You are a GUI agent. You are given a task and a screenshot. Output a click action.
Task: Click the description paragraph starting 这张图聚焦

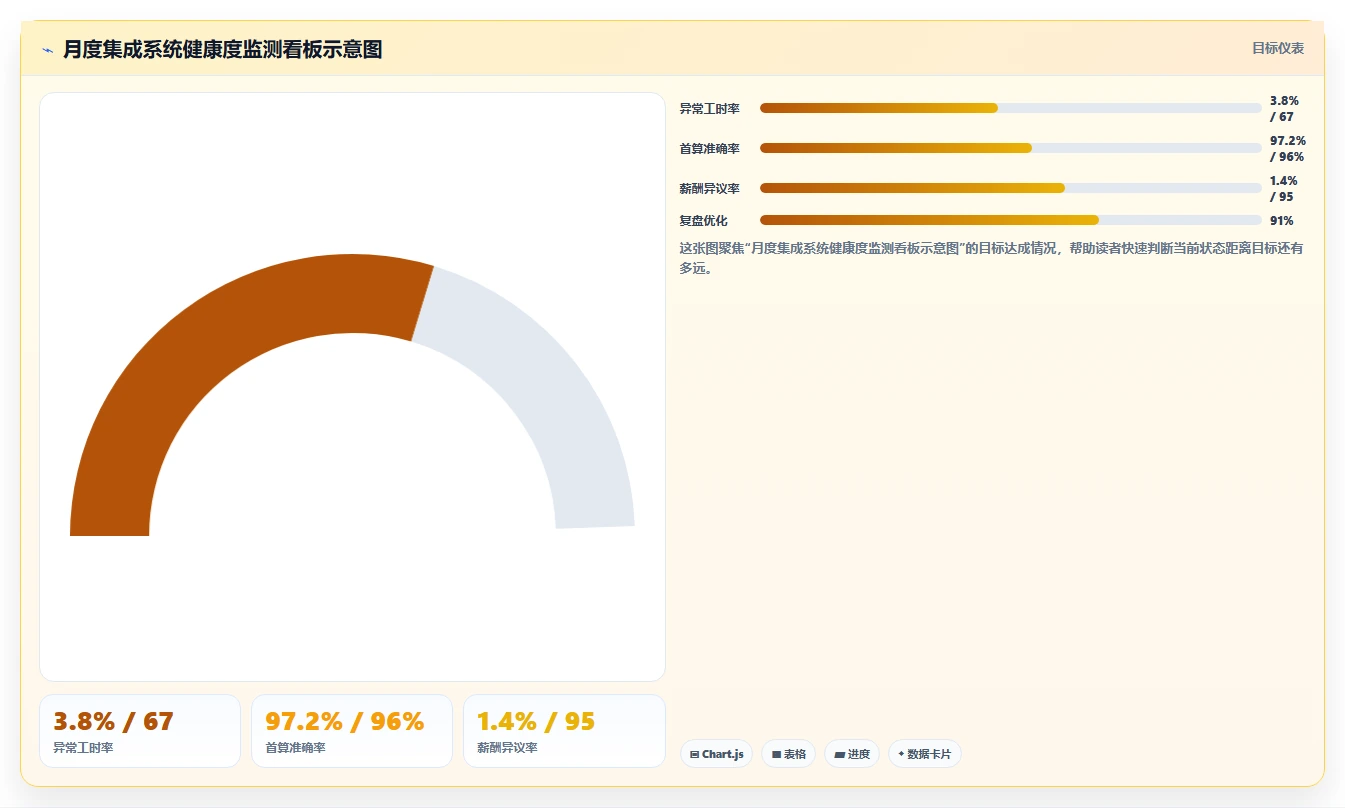pos(992,257)
